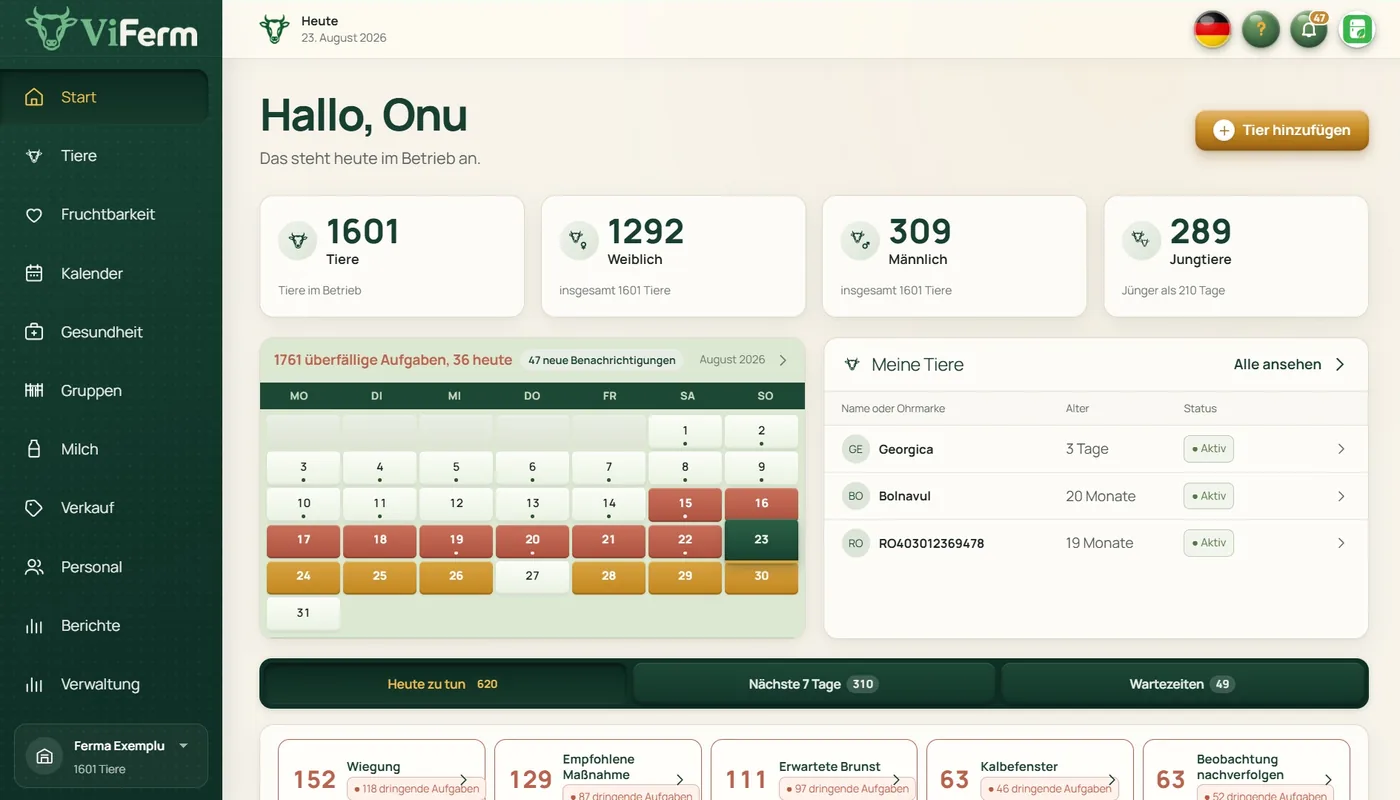
Task: Open the Gruppen sidebar item
Action: [105, 391]
